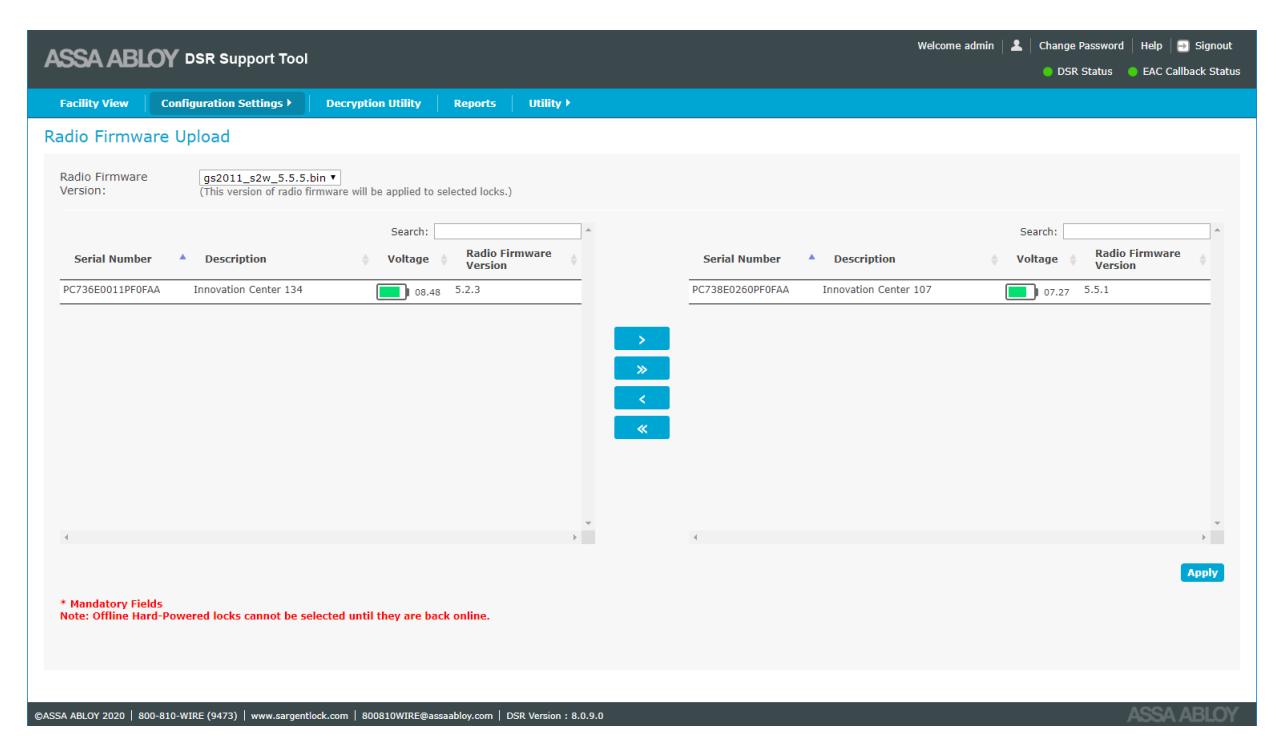Click the green EAC Callback Status dot
The image size is (1288, 753).
click(x=1134, y=71)
